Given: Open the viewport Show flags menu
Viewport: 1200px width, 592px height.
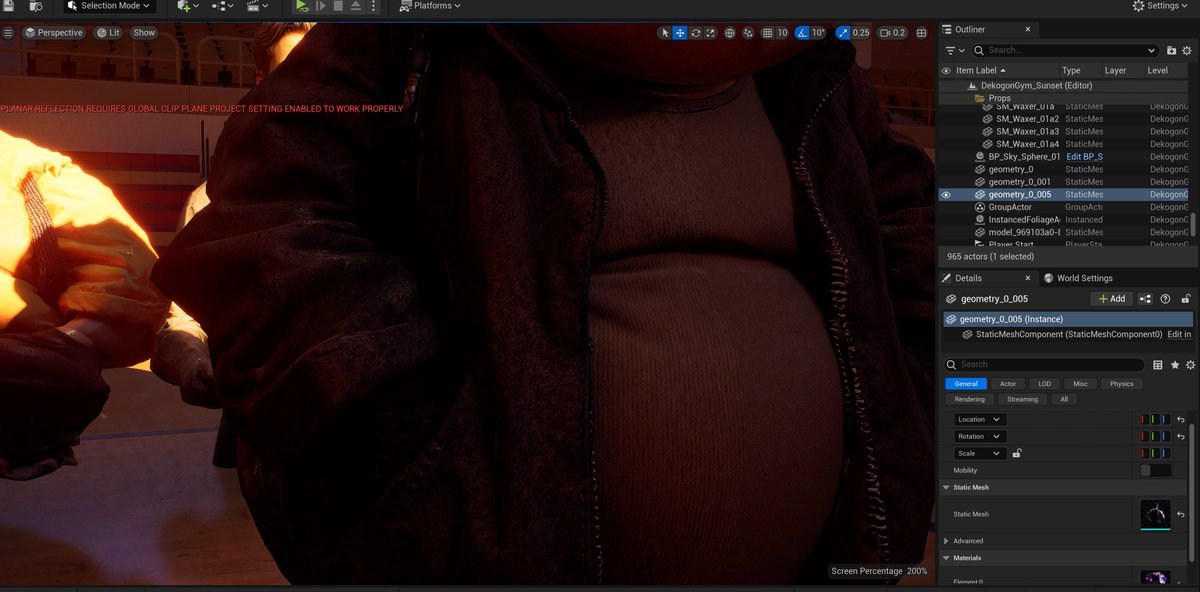Looking at the screenshot, I should (144, 33).
